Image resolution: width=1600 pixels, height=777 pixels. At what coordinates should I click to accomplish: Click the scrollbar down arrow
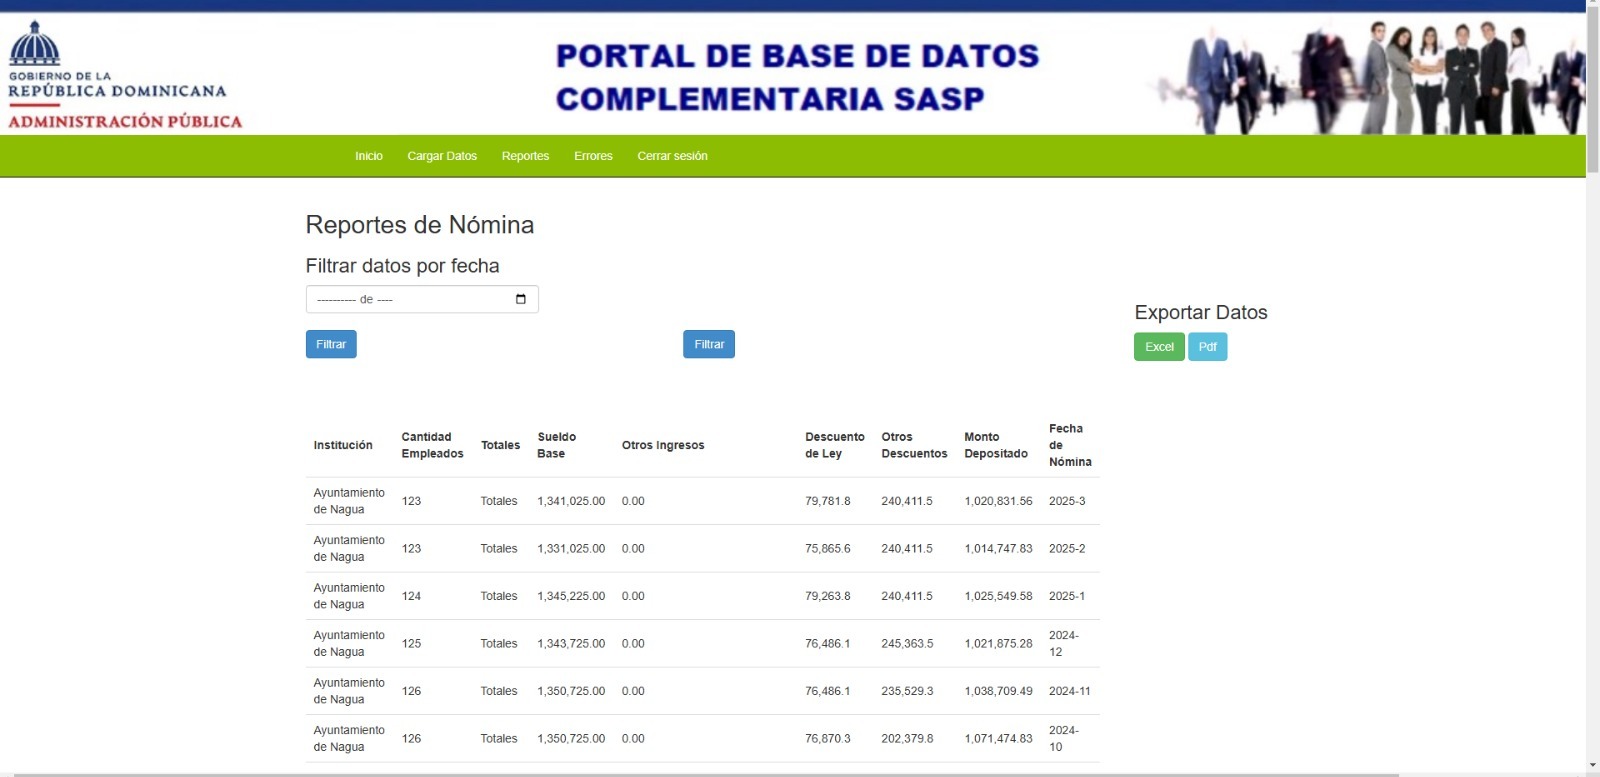pos(1592,767)
